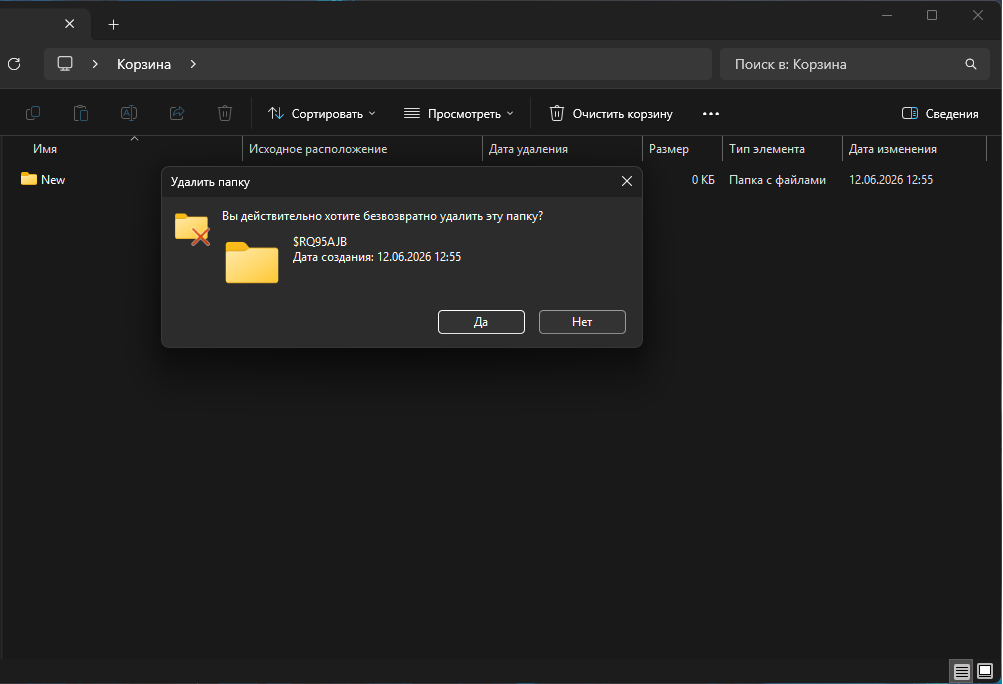This screenshot has width=1003, height=684.
Task: Sort by the Размер column header
Action: click(683, 148)
